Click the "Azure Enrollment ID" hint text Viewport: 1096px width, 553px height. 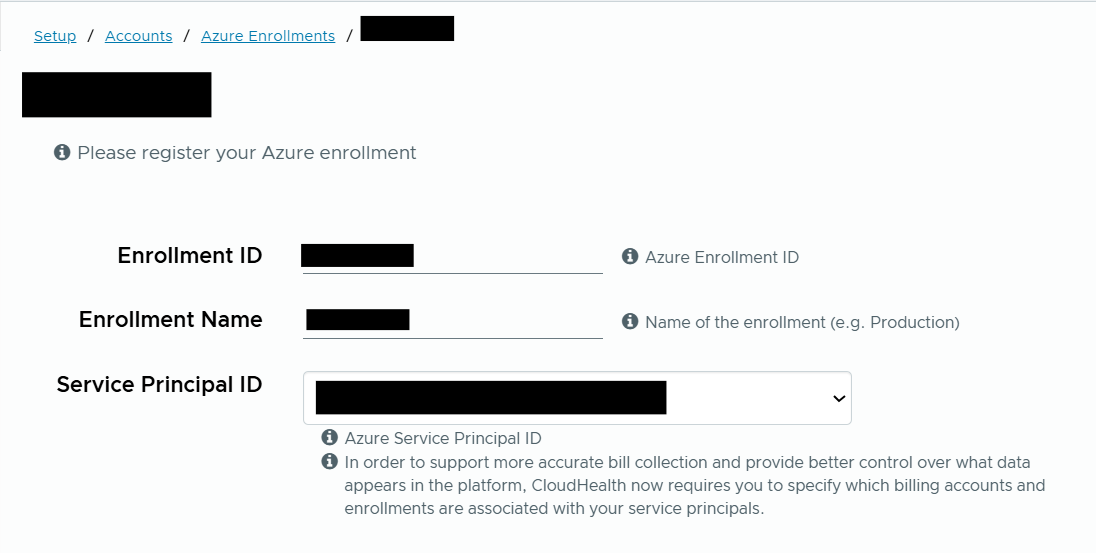click(x=722, y=258)
